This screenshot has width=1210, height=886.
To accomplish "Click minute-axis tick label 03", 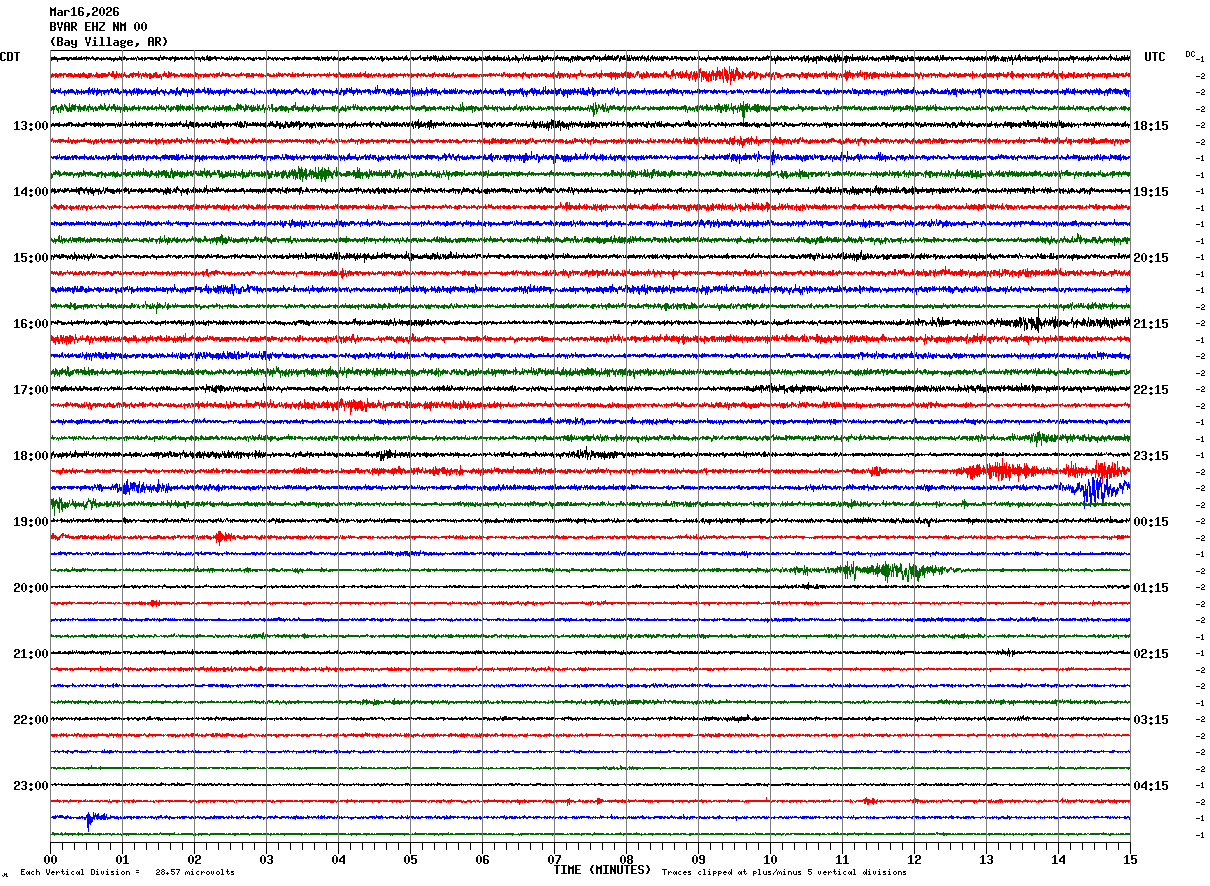I will tap(266, 859).
